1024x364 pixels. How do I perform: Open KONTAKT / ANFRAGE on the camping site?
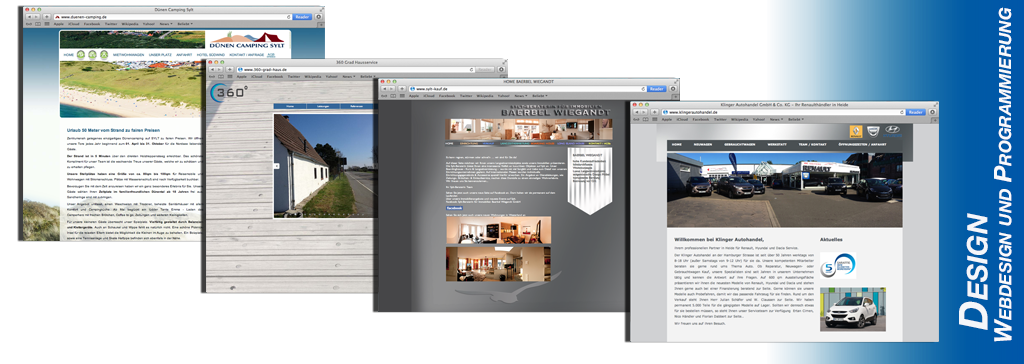(x=247, y=55)
